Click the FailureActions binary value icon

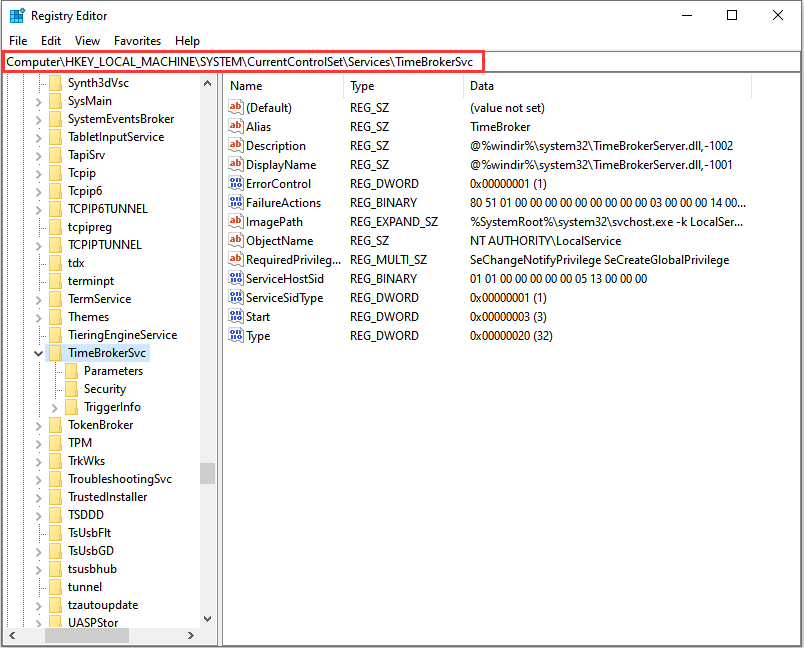point(236,202)
